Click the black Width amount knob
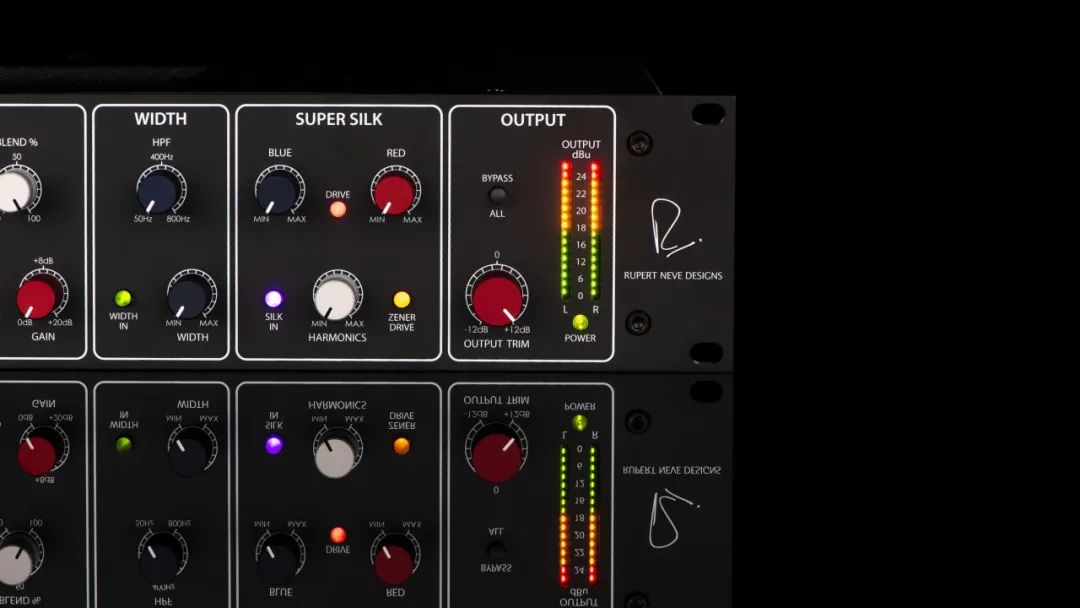The image size is (1080, 608). click(x=190, y=297)
